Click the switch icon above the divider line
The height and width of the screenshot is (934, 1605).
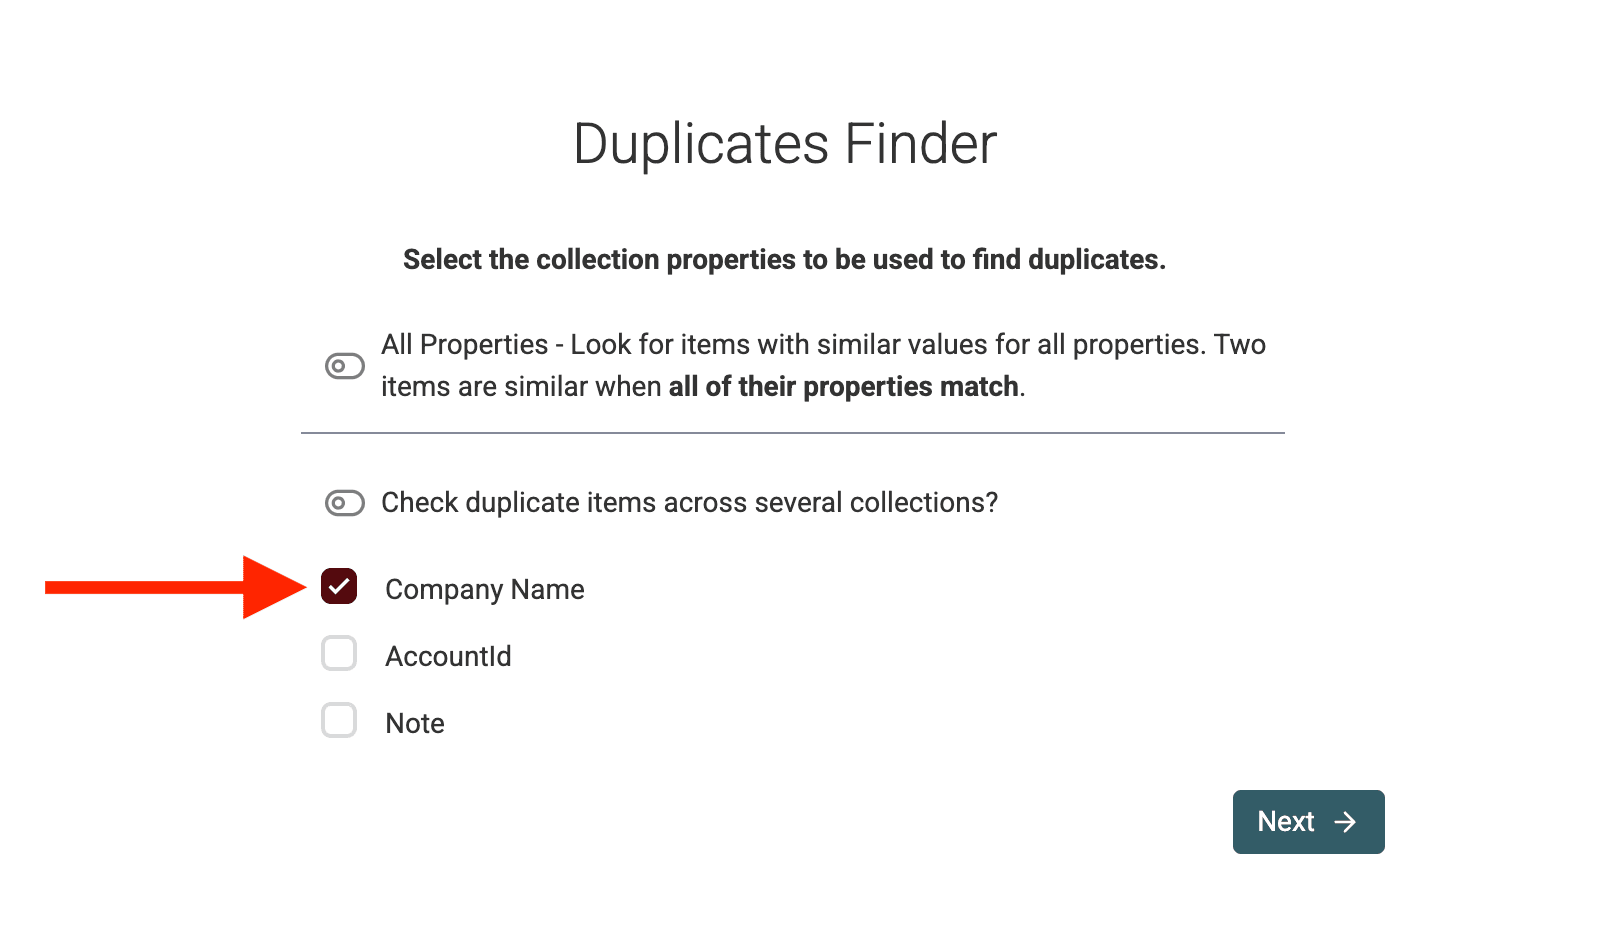pyautogui.click(x=343, y=366)
